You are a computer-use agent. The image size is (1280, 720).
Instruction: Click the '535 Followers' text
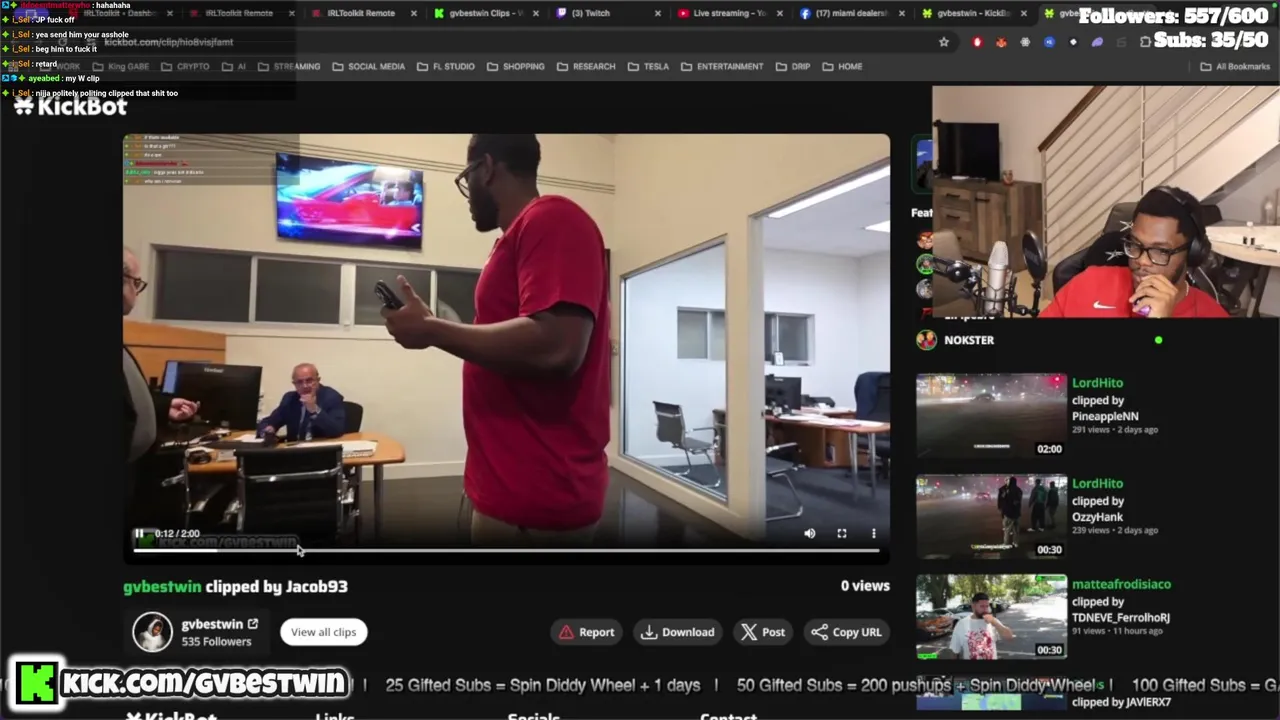pyautogui.click(x=216, y=642)
